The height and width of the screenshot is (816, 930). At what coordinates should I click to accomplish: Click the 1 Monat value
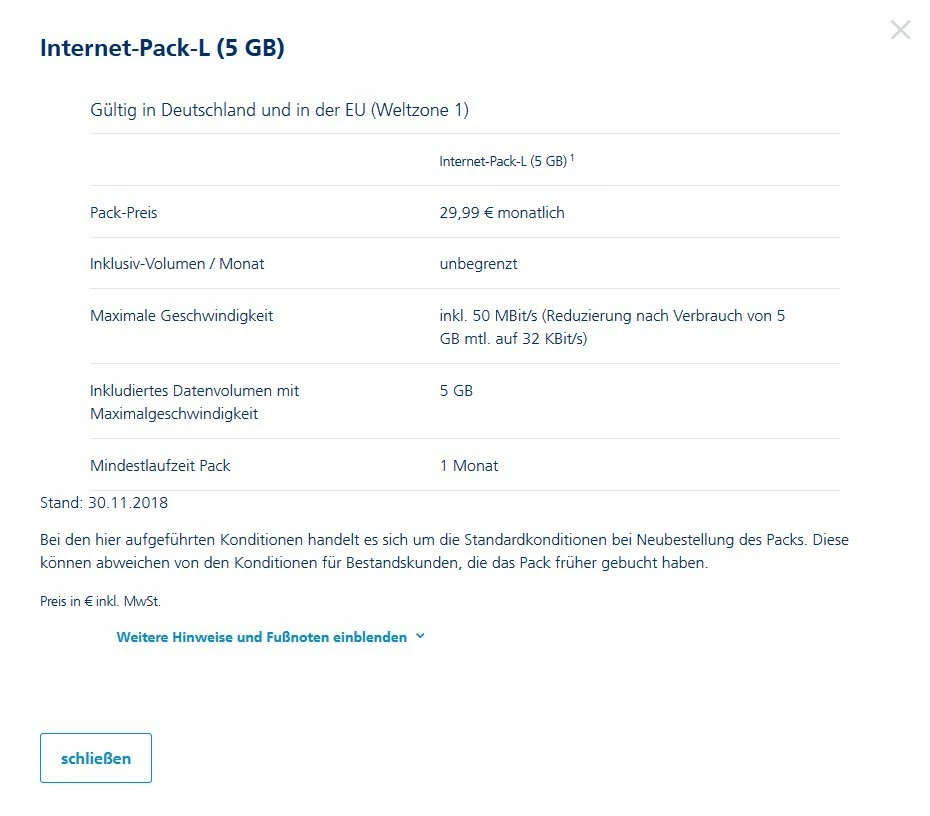[468, 466]
